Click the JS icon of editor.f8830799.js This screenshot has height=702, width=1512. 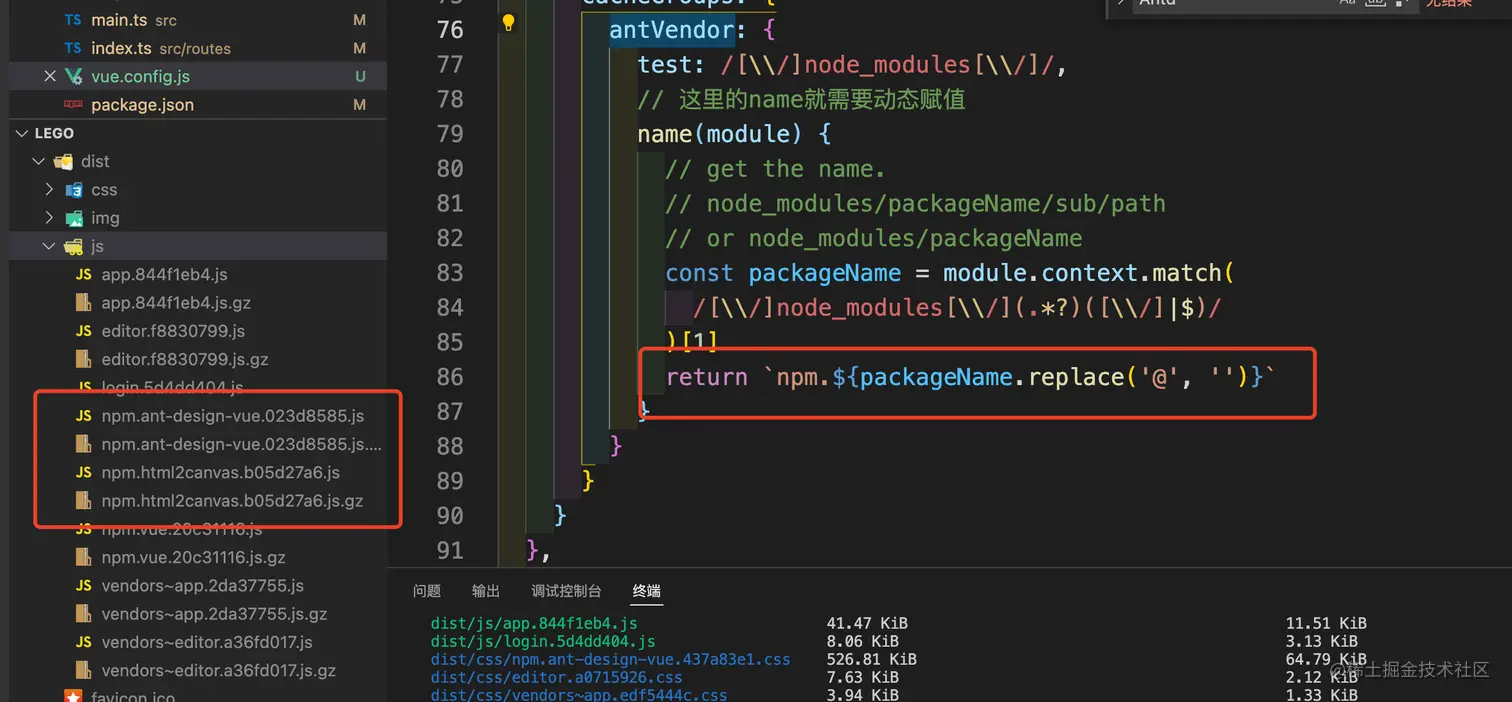[x=84, y=331]
